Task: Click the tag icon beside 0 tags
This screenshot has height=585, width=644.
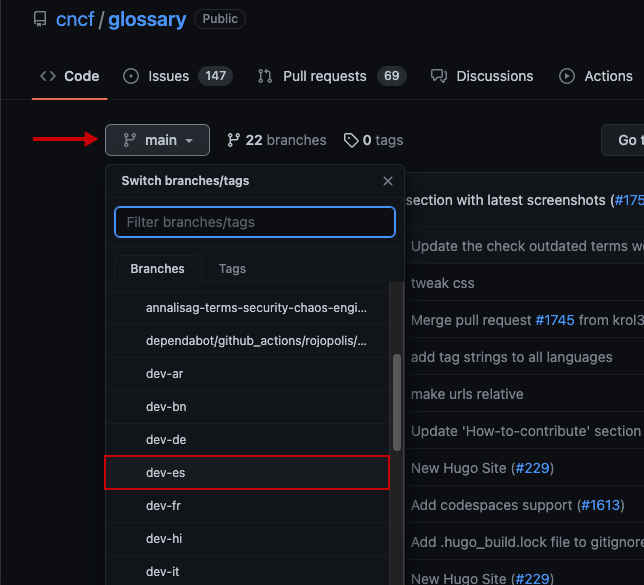Action: [x=351, y=140]
